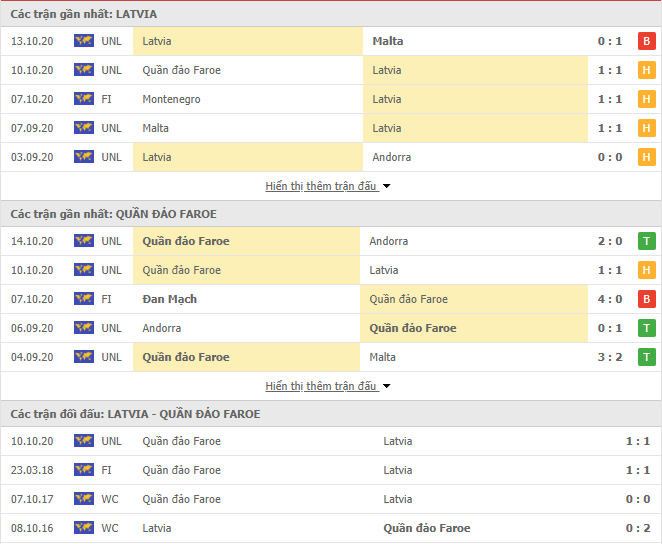Click the Andorra team name on 06.09.20 row
Image resolution: width=662 pixels, height=544 pixels.
click(162, 328)
